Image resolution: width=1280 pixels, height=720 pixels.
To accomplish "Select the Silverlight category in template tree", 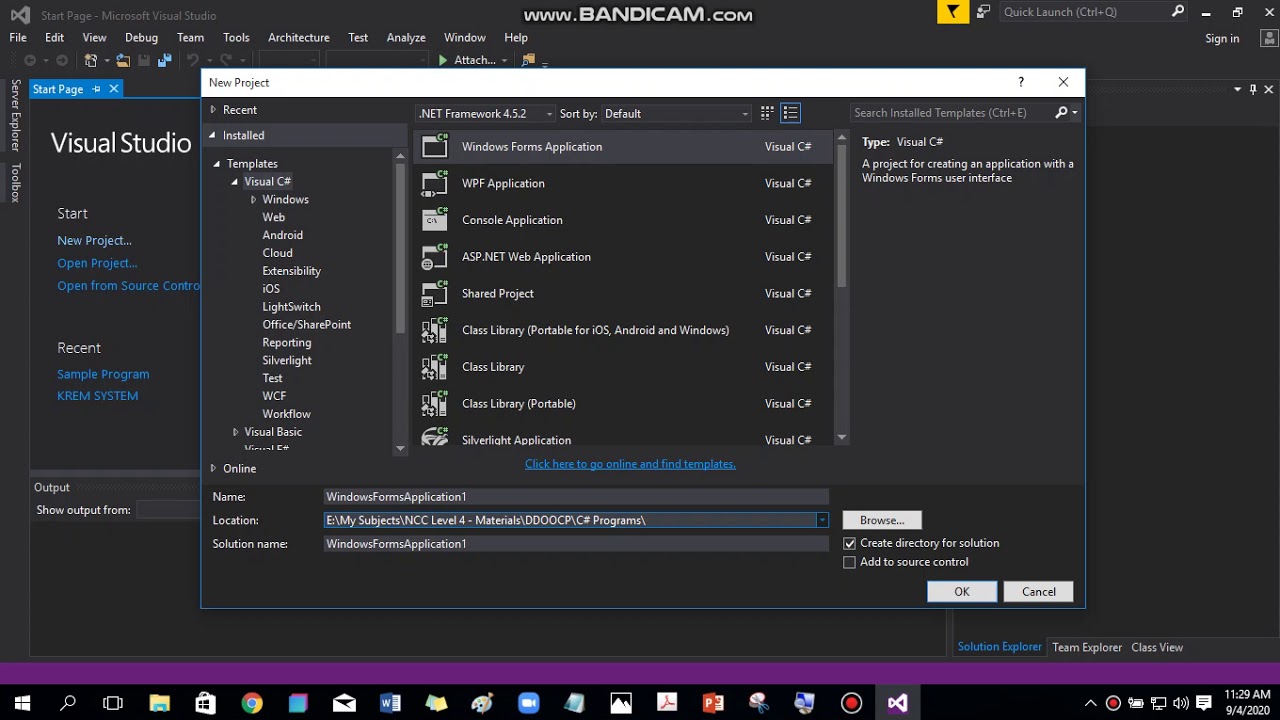I will 287,360.
